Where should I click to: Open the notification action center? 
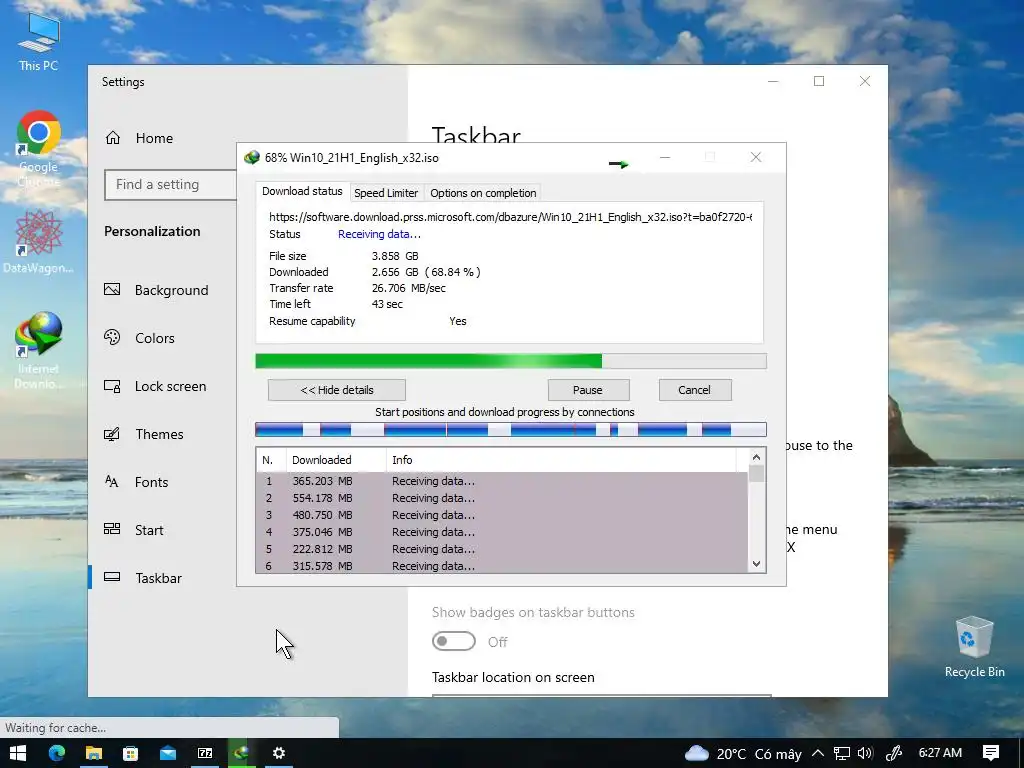click(x=991, y=753)
